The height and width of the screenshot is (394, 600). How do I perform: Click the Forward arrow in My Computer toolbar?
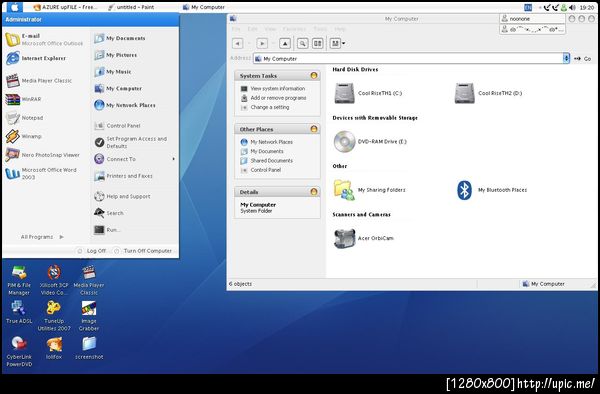pos(262,44)
